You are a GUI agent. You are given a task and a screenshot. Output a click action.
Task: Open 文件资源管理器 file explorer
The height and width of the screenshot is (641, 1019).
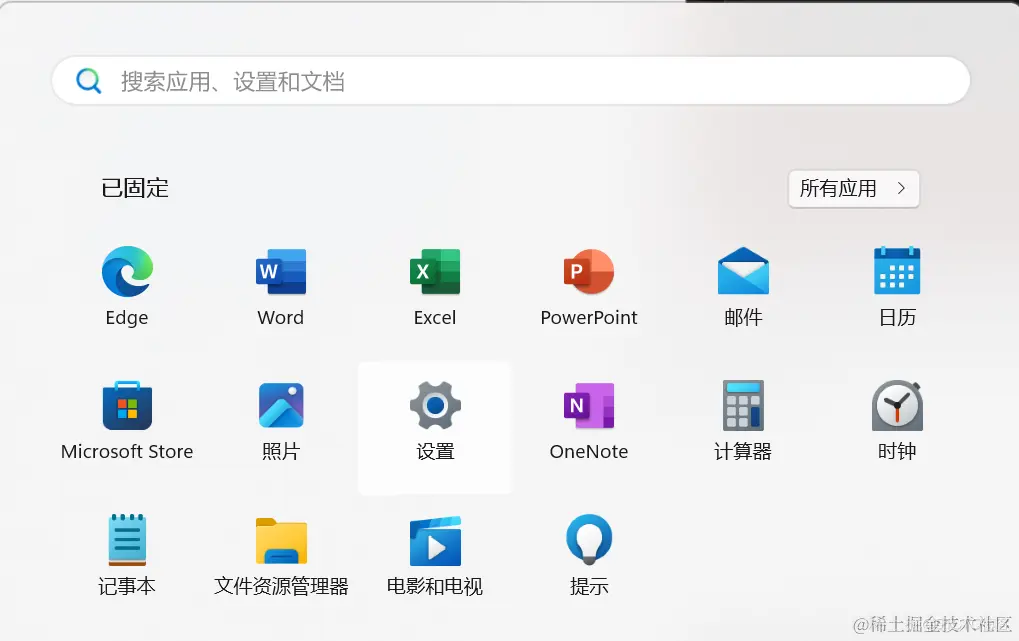pos(281,541)
